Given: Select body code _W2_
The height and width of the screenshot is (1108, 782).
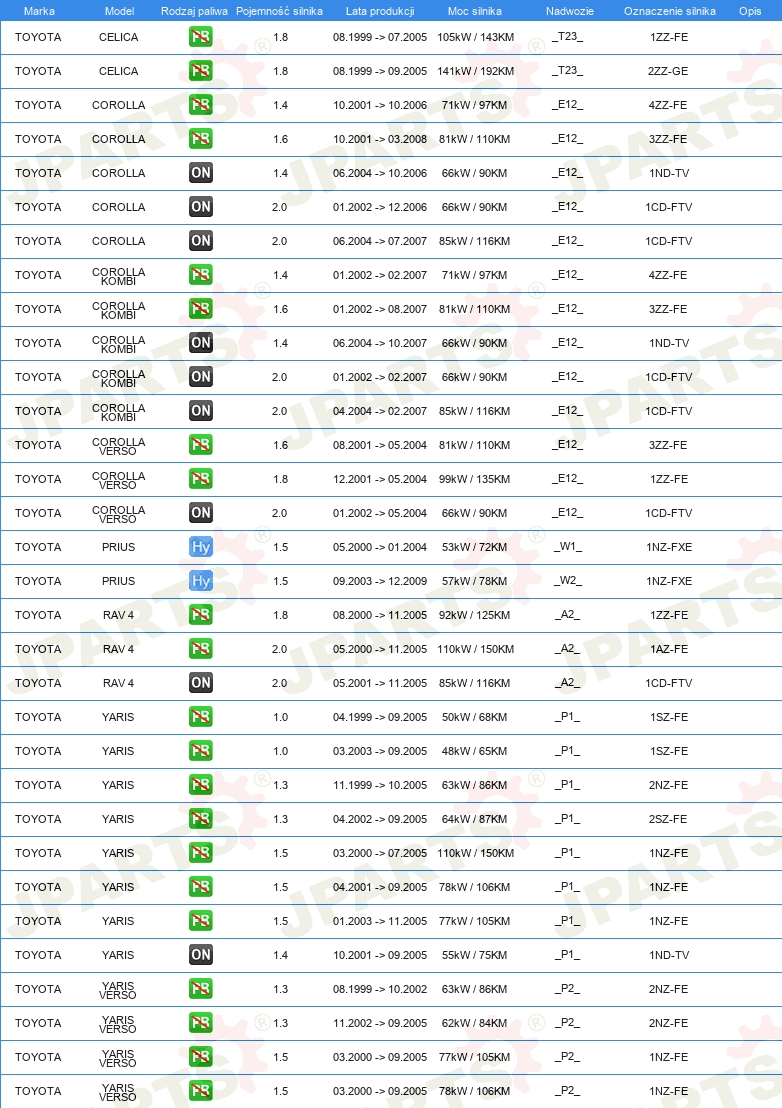Looking at the screenshot, I should click(x=567, y=581).
